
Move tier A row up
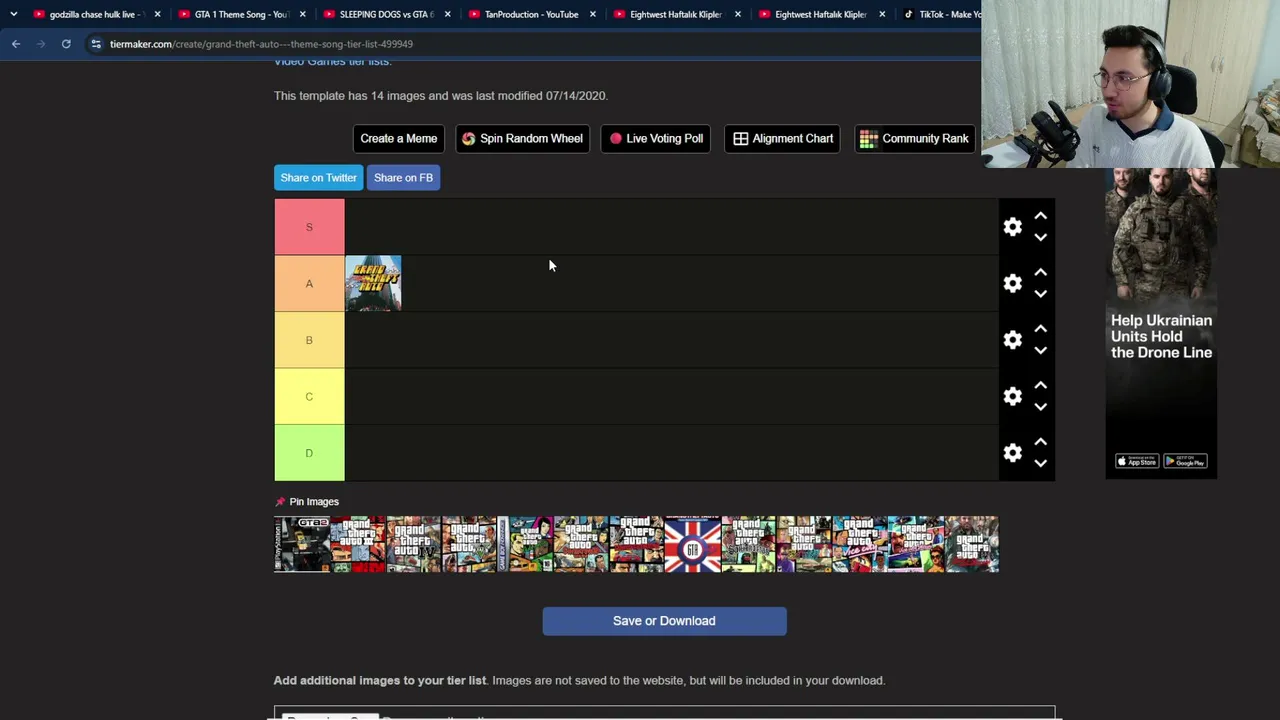coord(1041,273)
